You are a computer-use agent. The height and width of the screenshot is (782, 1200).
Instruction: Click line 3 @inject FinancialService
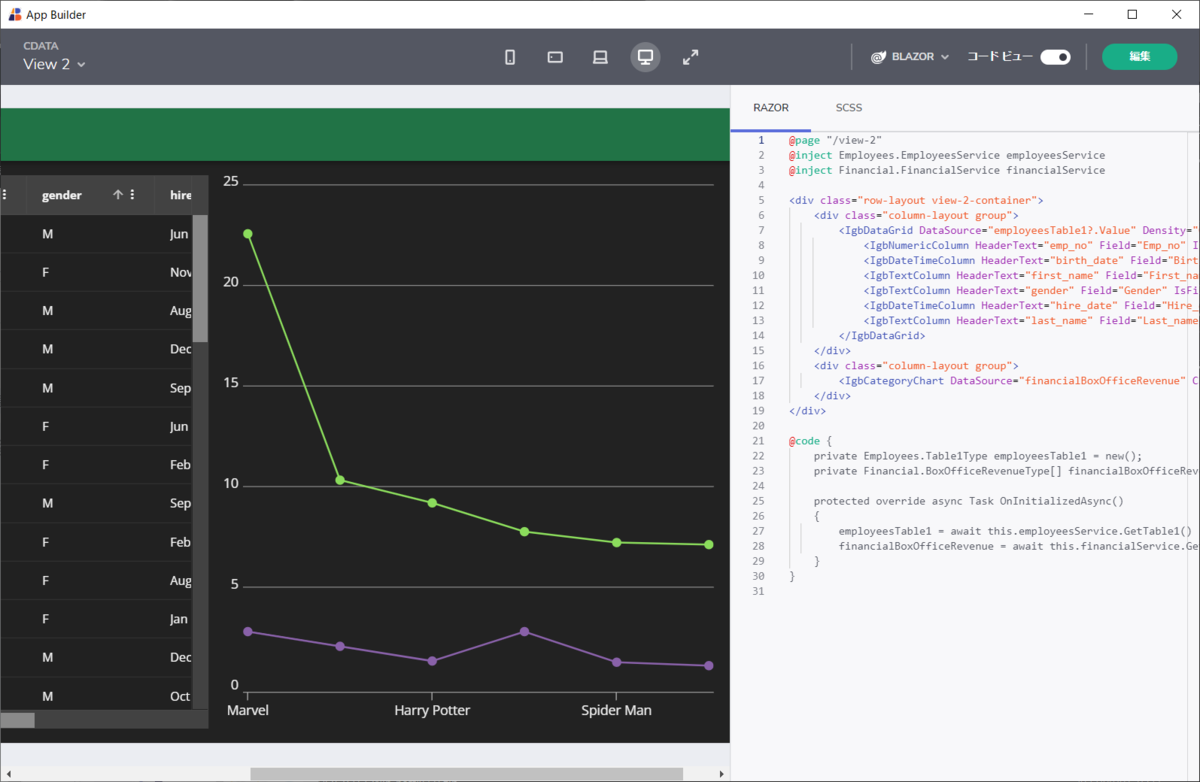click(946, 170)
